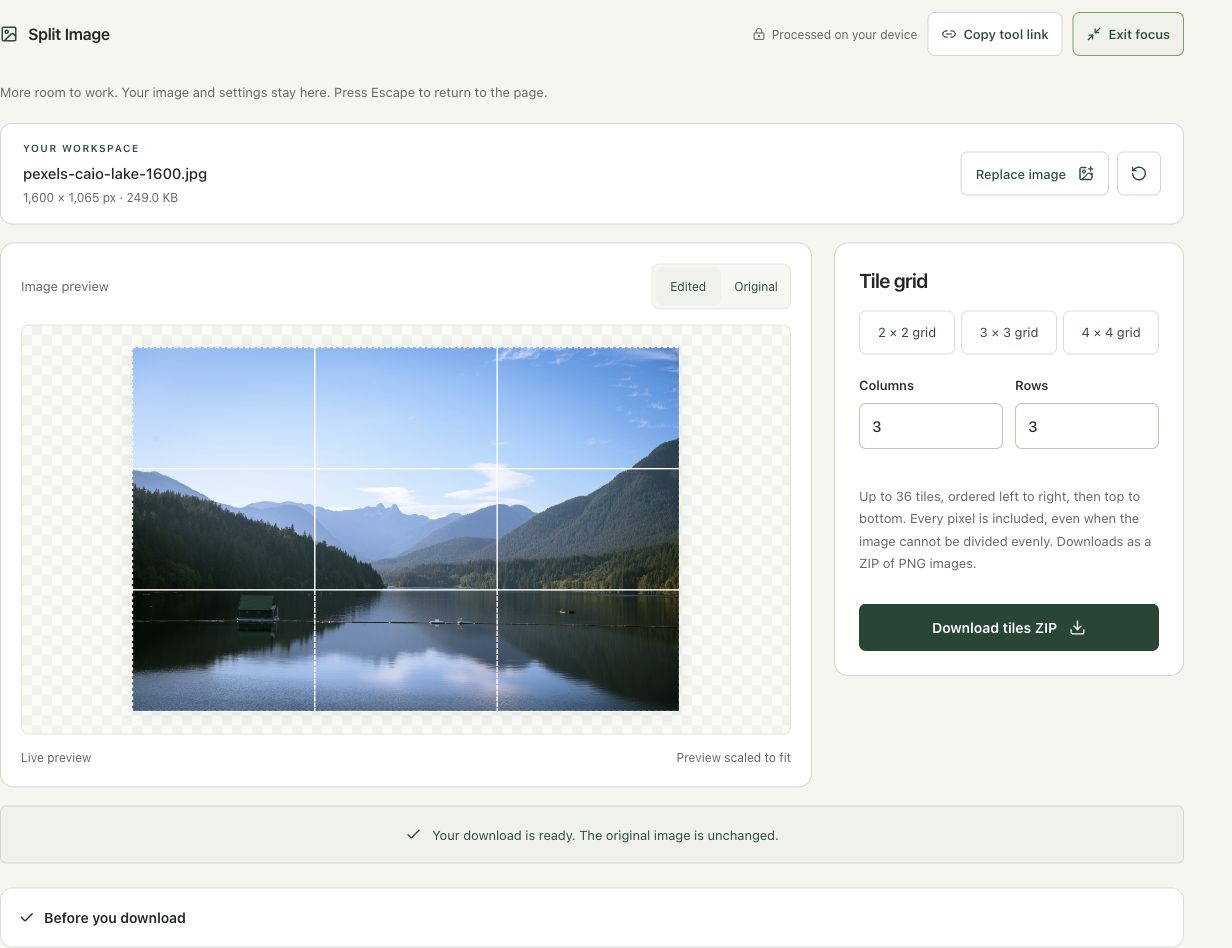
Task: Click the Live preview label
Action: 56,758
